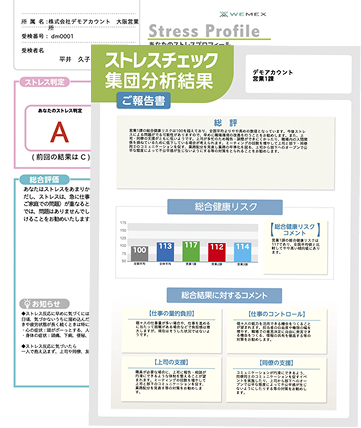Click the 総合健康リスク section header
This screenshot has height=428, width=361.
(225, 207)
